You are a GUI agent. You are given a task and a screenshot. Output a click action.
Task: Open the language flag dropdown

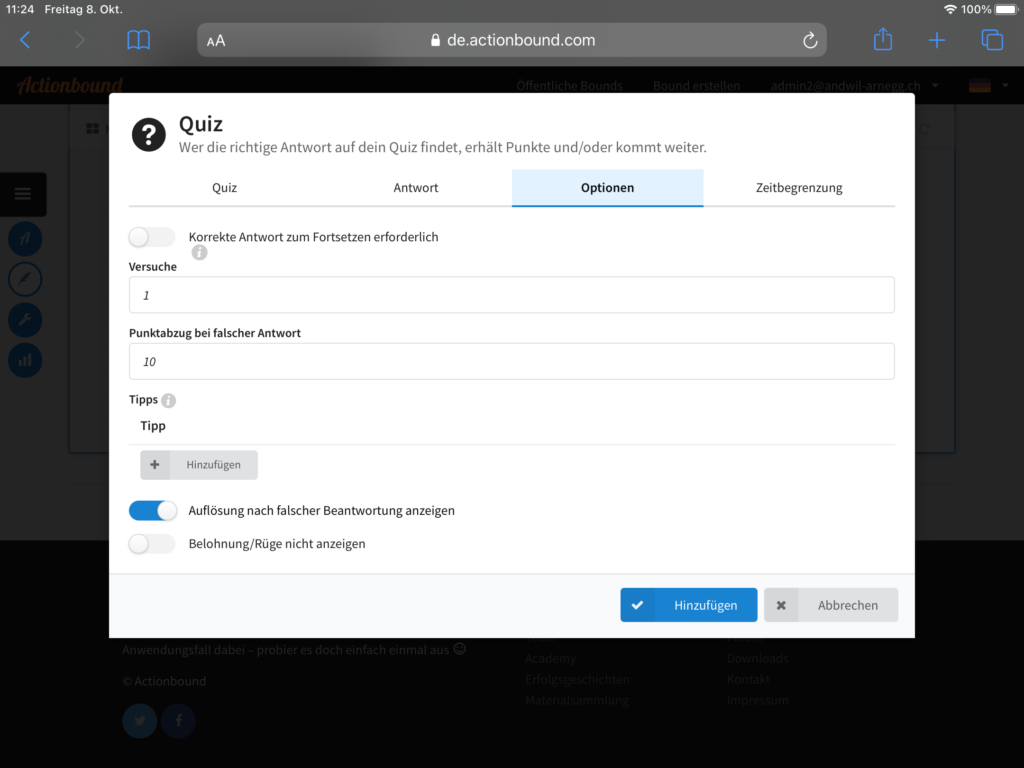(x=985, y=86)
